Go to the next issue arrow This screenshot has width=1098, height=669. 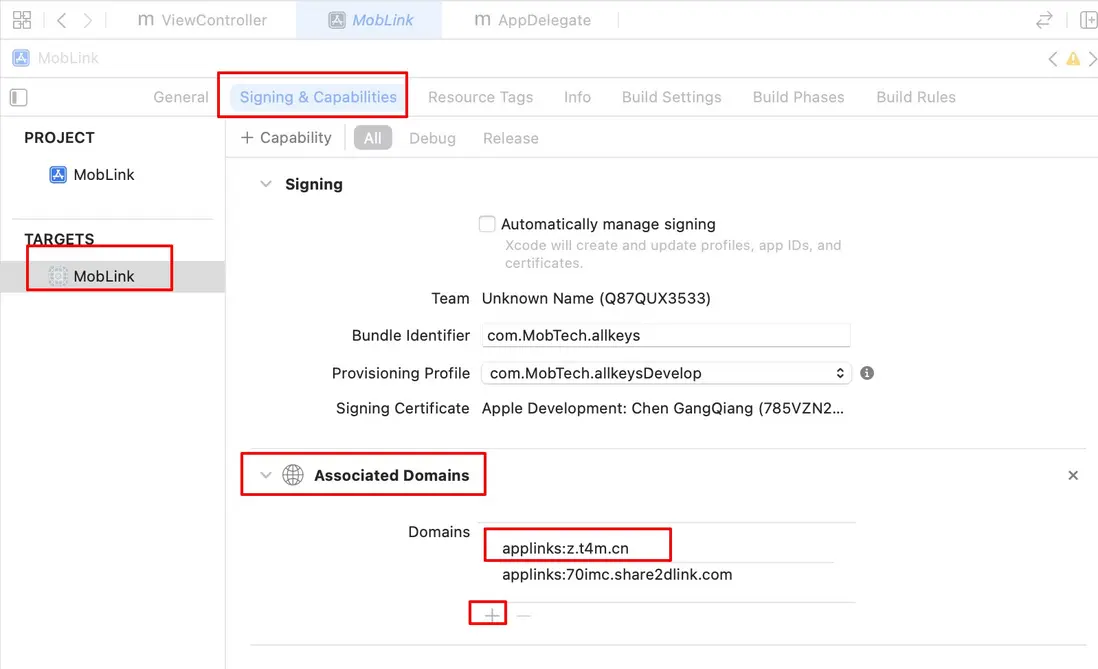[x=1092, y=59]
